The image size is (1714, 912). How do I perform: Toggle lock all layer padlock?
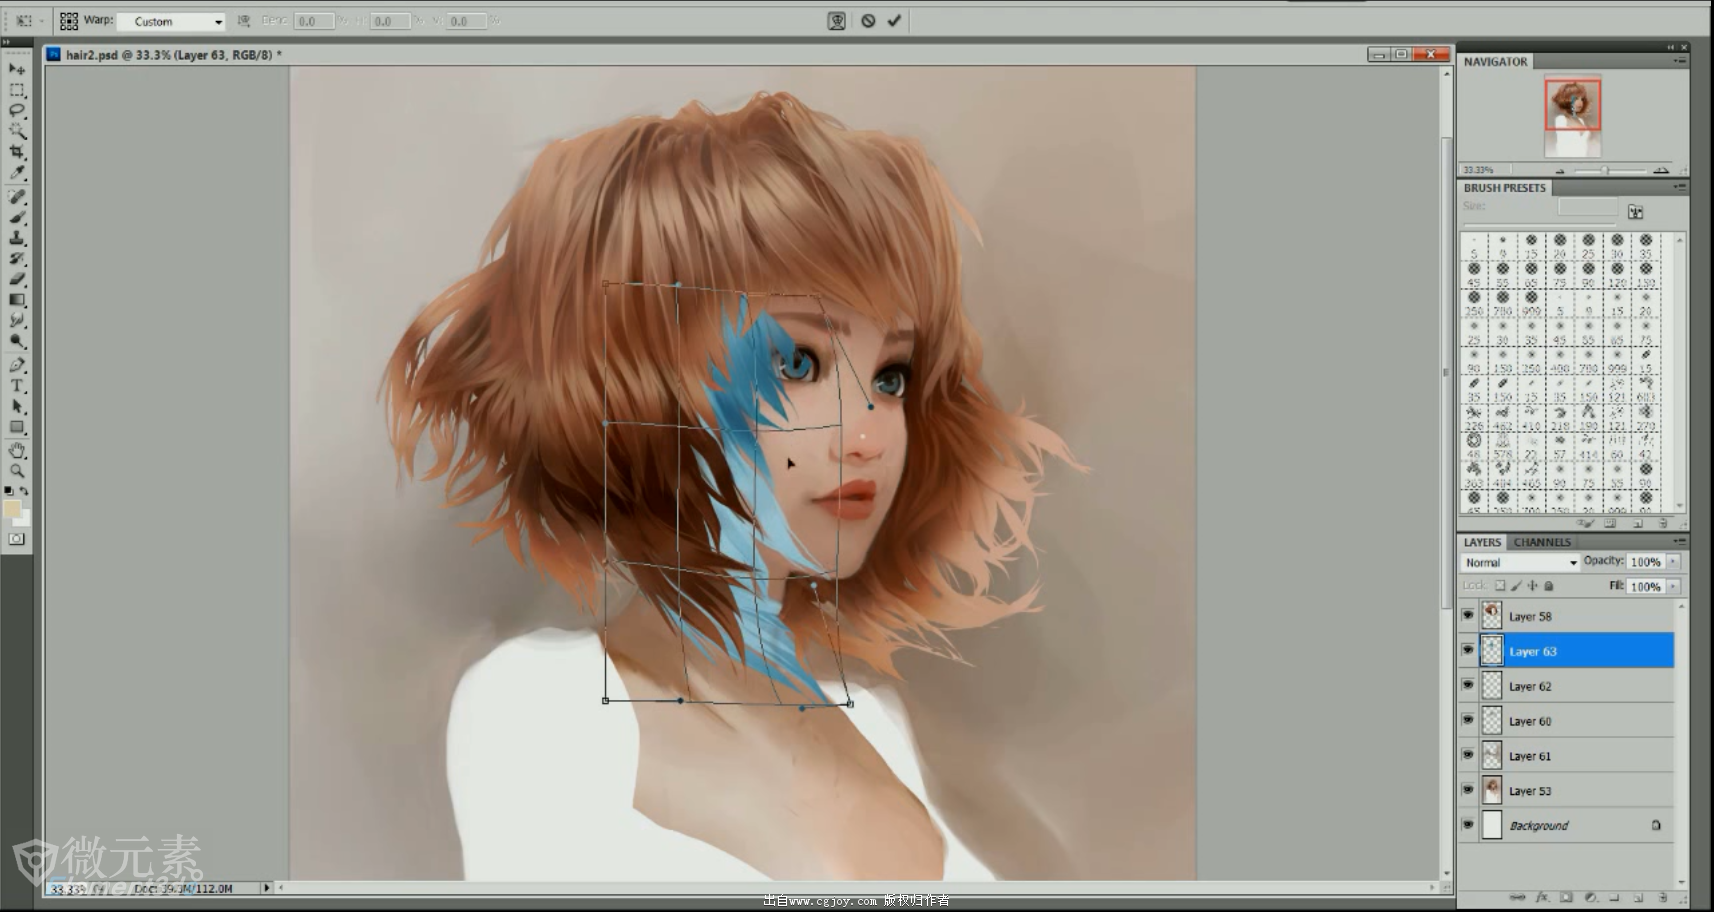(x=1548, y=586)
